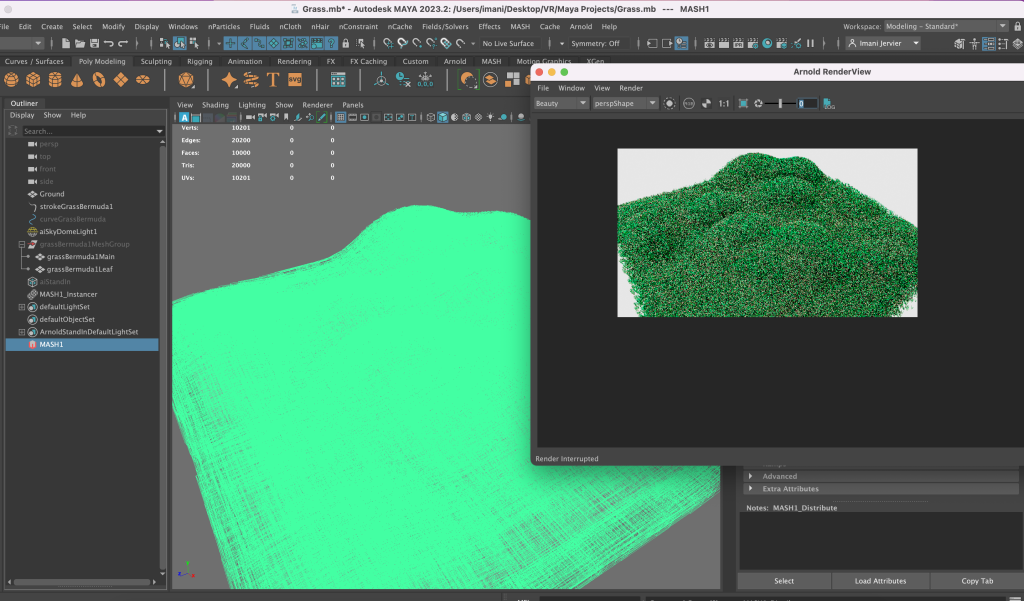Image resolution: width=1024 pixels, height=601 pixels.
Task: Click the Redo arrow icon
Action: (x=123, y=43)
